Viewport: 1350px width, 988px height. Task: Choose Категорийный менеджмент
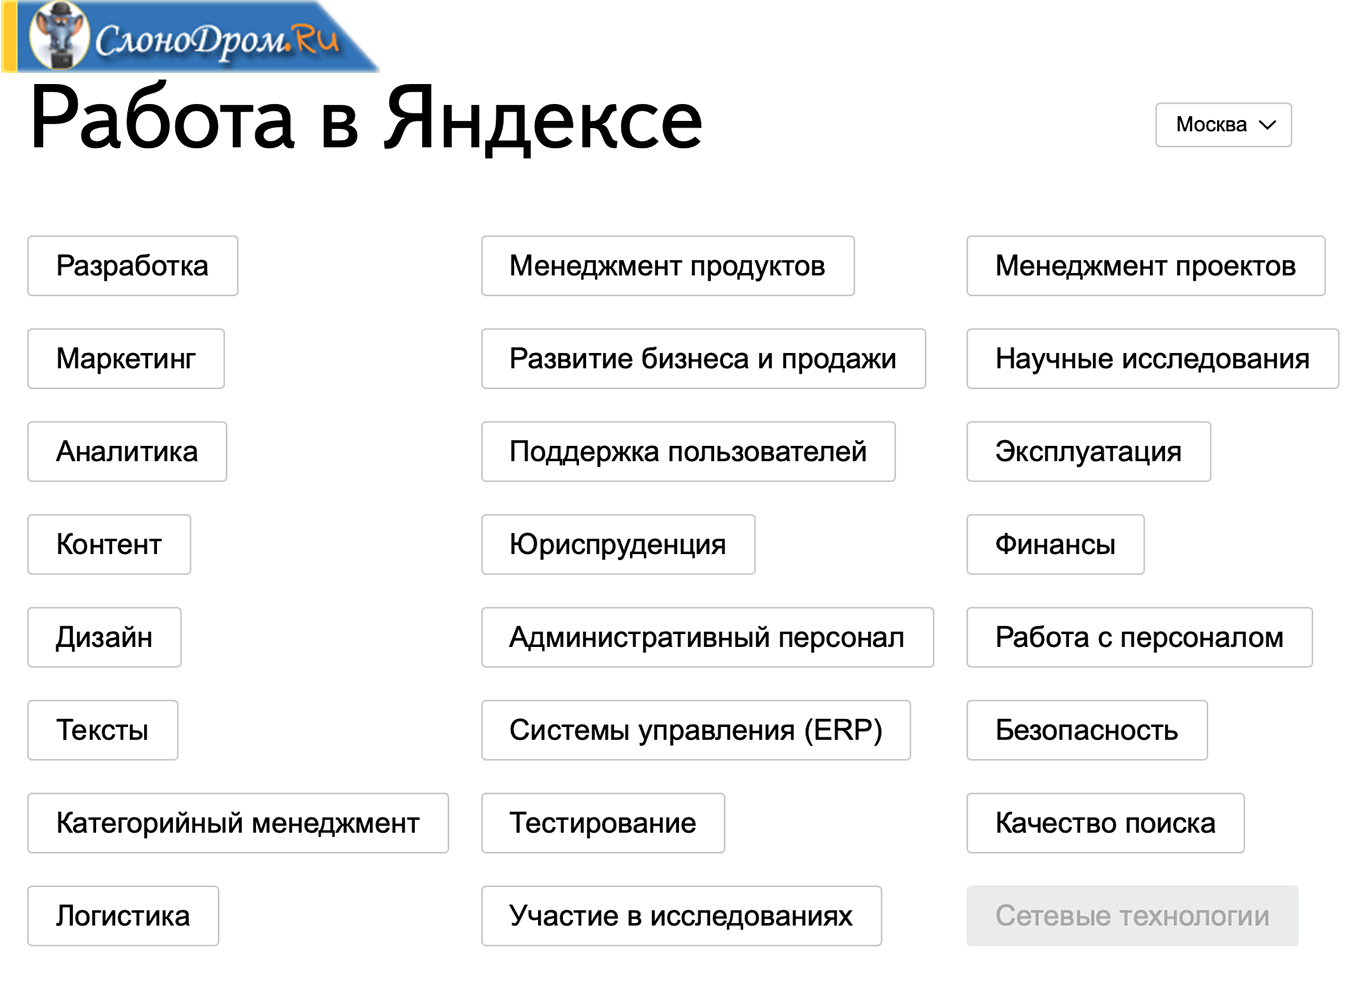(x=238, y=824)
